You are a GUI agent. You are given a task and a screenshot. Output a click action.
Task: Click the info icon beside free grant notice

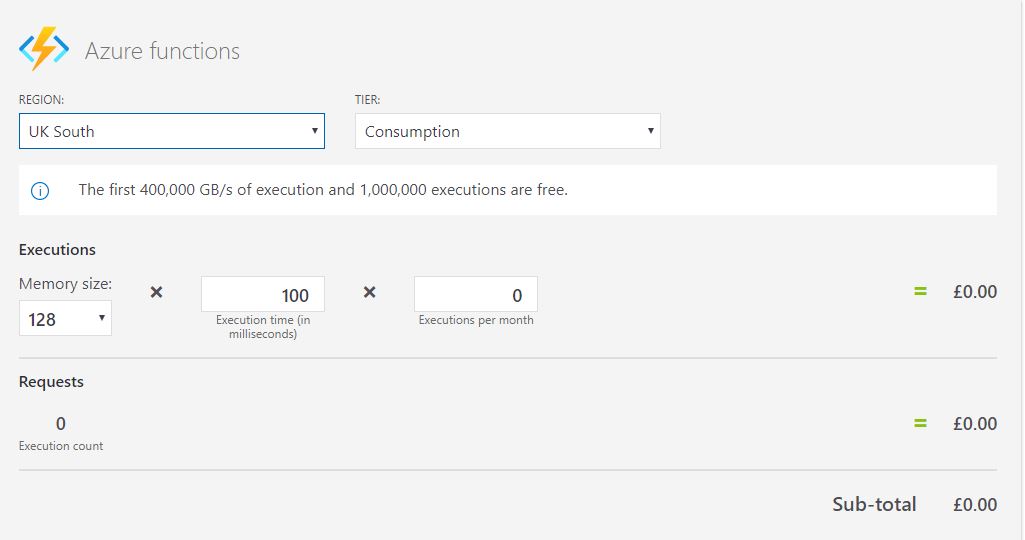click(x=40, y=191)
